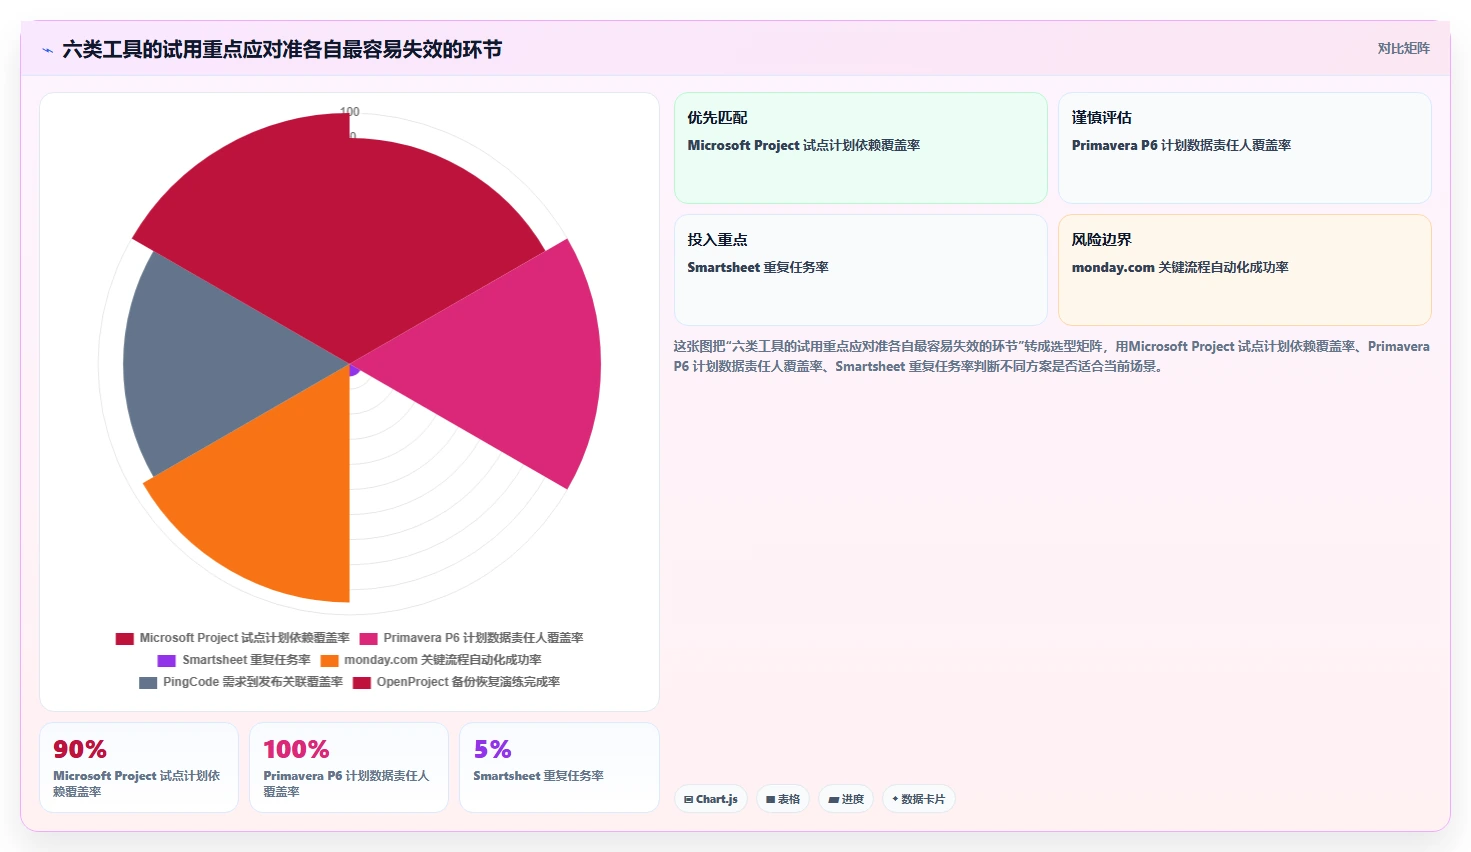Screen dimensions: 1471x852
Task: Click monday.com 关键流程自动化成功率 legend label
Action: [443, 660]
